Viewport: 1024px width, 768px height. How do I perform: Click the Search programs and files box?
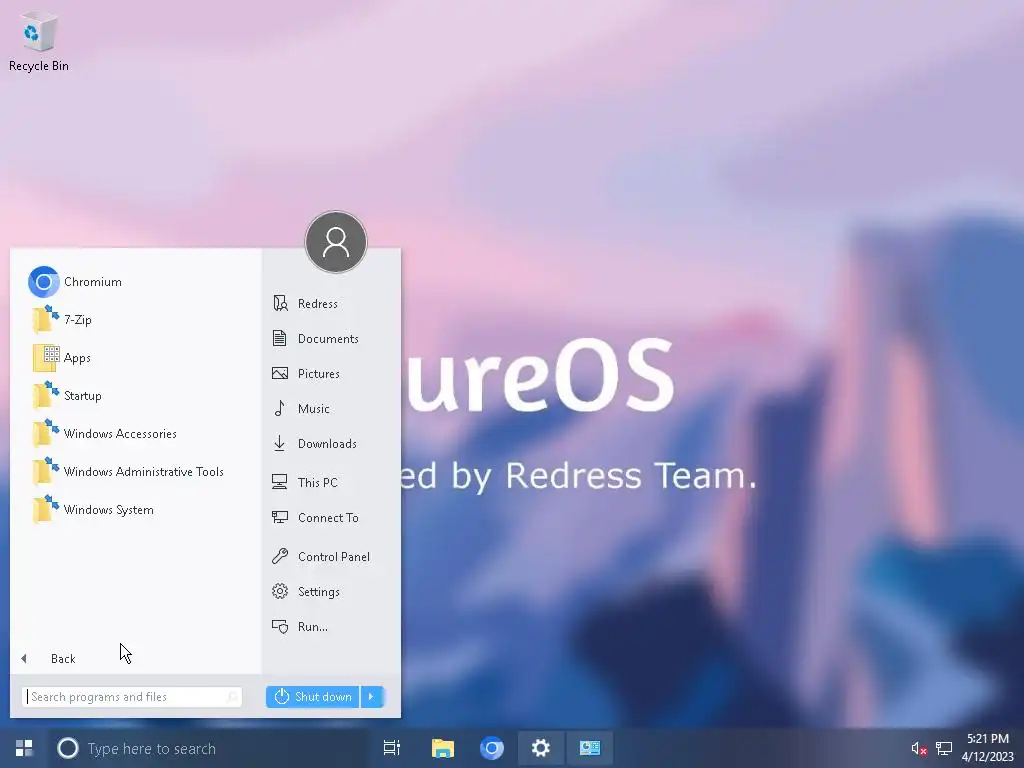tap(132, 697)
